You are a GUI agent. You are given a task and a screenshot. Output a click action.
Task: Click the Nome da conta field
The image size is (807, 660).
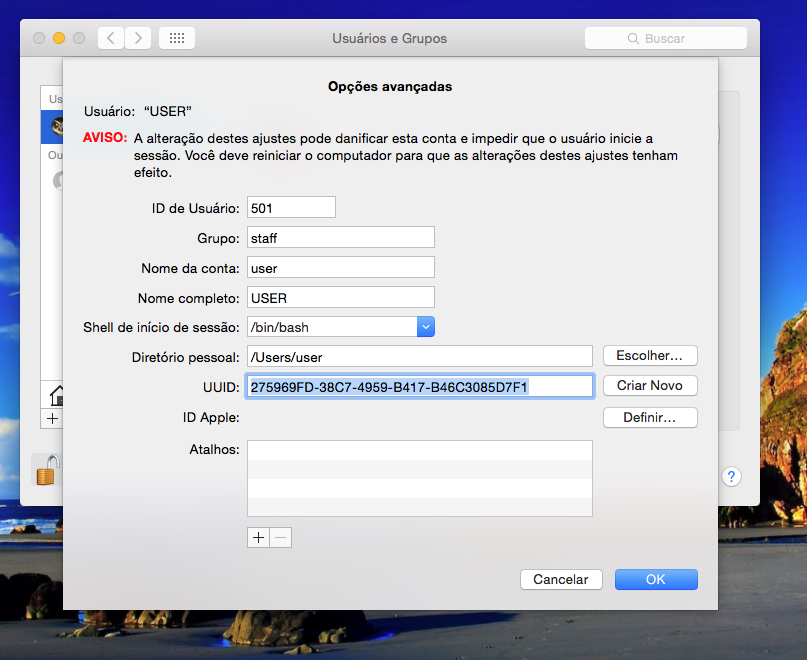[x=341, y=268]
